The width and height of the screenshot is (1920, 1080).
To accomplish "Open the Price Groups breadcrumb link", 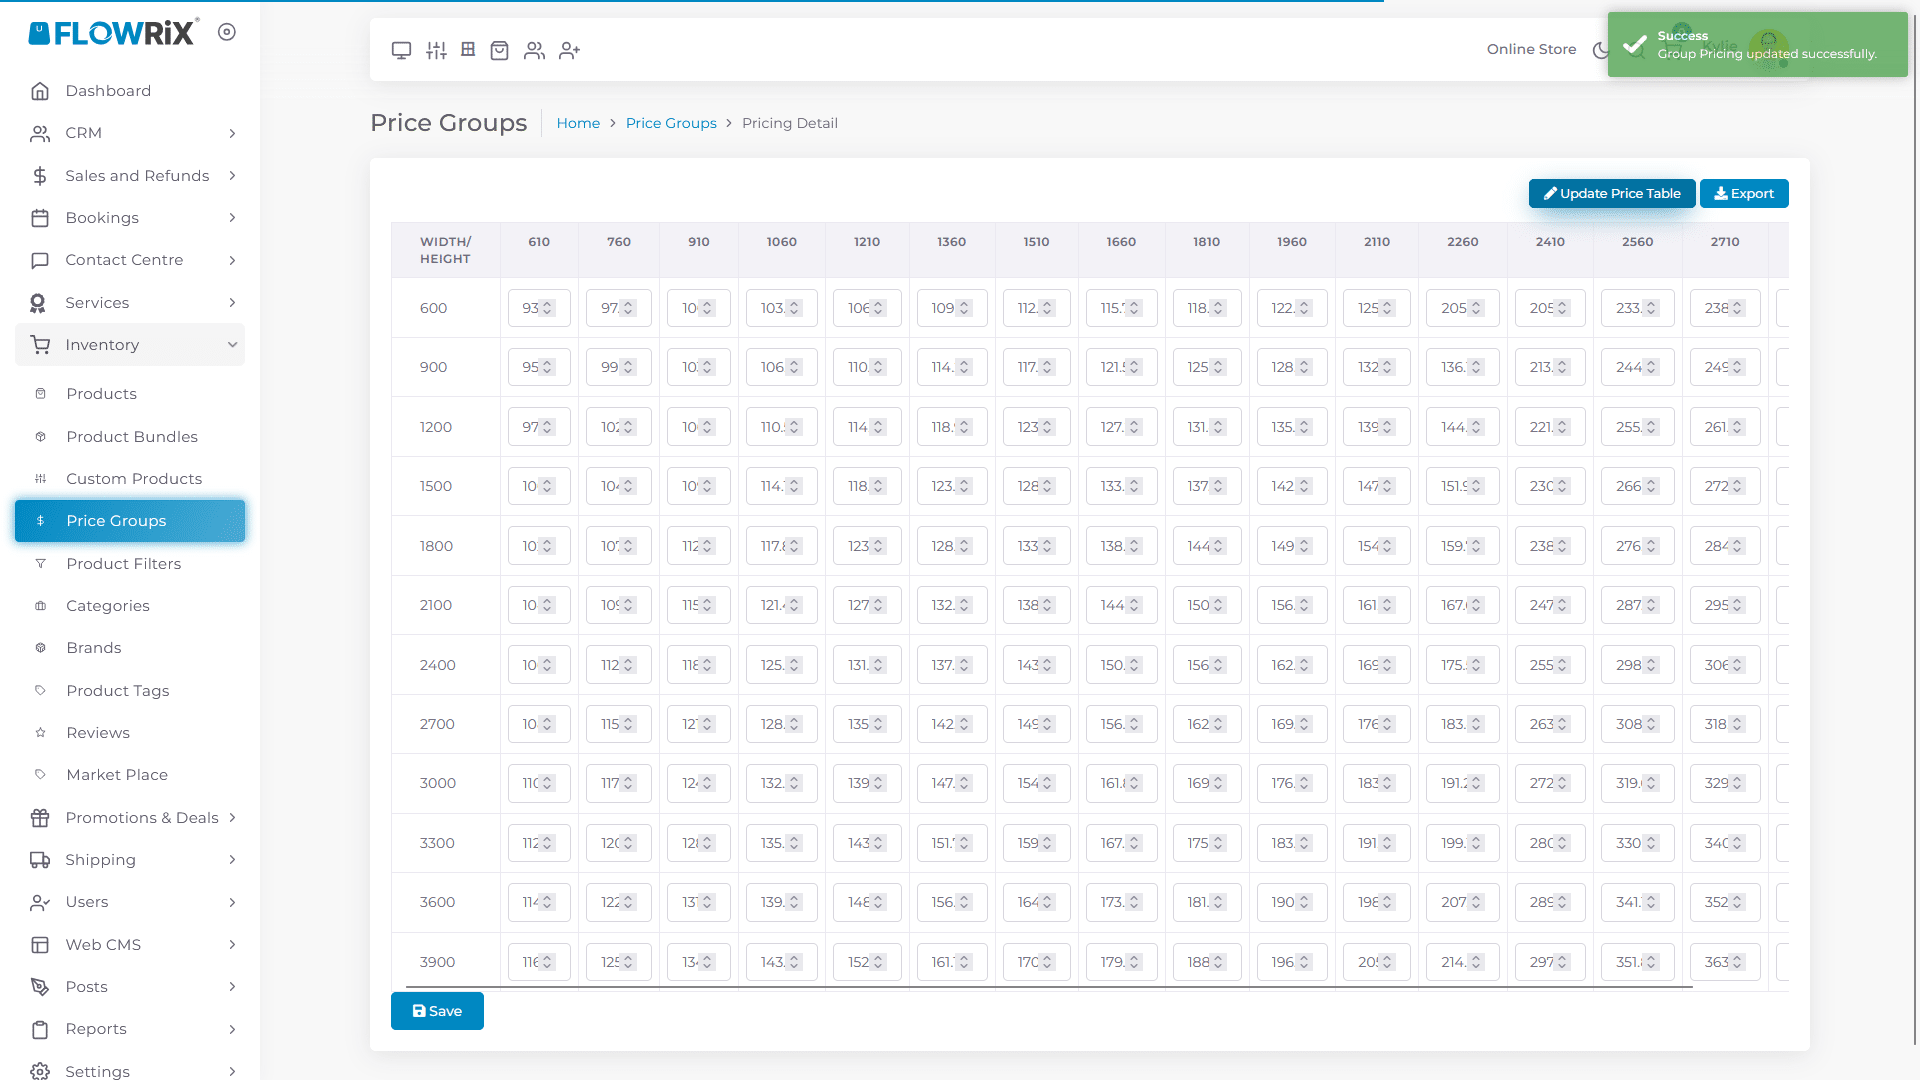I will click(671, 123).
